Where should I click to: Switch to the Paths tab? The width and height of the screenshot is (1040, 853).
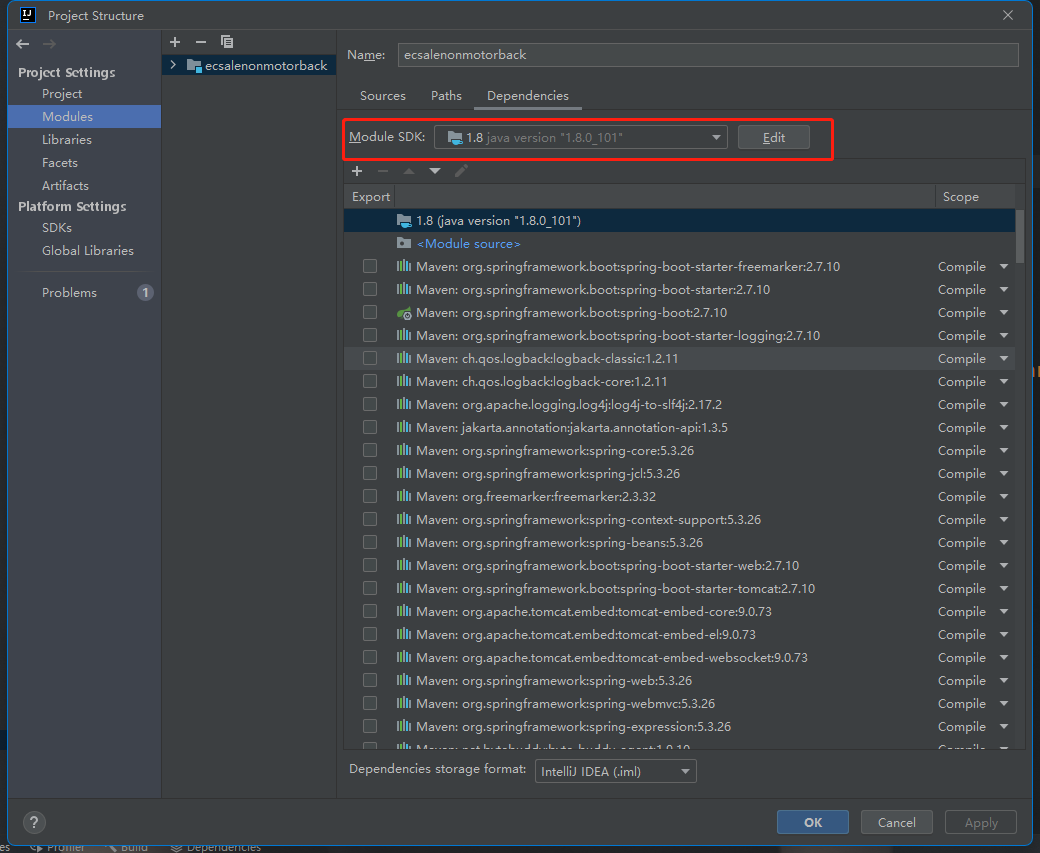[446, 96]
